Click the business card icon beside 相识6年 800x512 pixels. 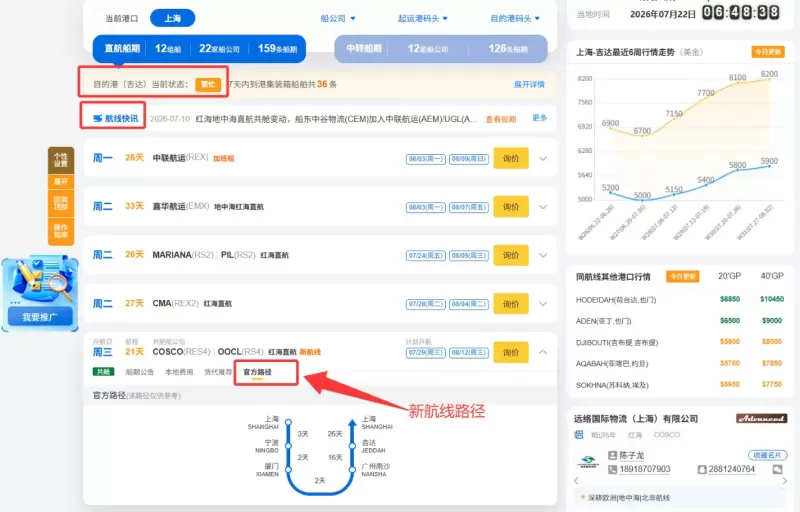[x=579, y=434]
